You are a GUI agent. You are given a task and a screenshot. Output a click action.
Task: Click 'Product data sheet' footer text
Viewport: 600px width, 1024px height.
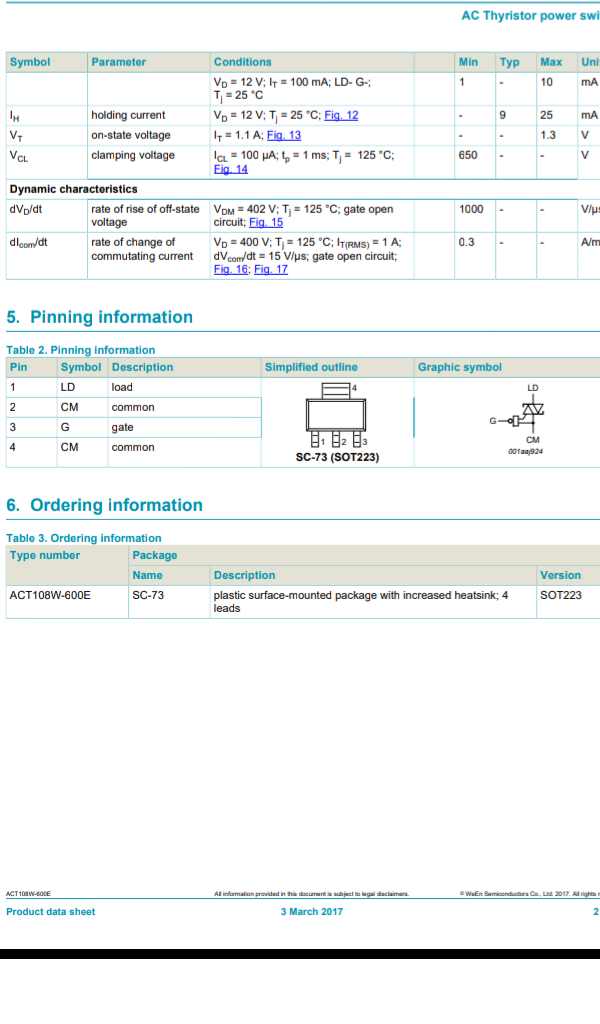coord(51,911)
